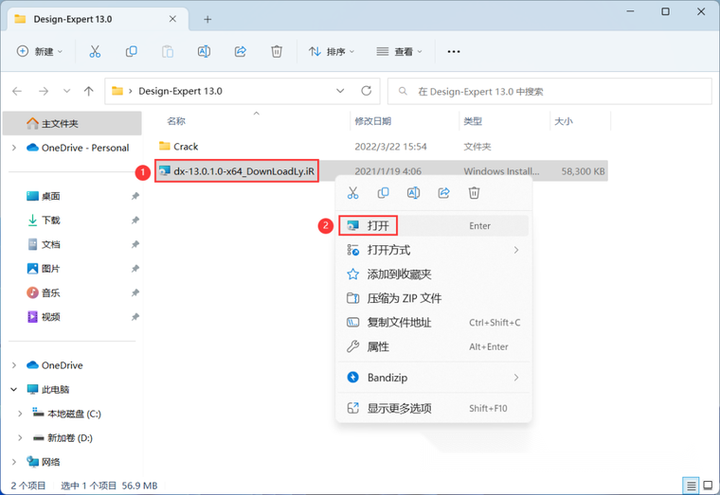The image size is (720, 495).
Task: Open the 排序 sort dropdown
Action: (x=332, y=51)
